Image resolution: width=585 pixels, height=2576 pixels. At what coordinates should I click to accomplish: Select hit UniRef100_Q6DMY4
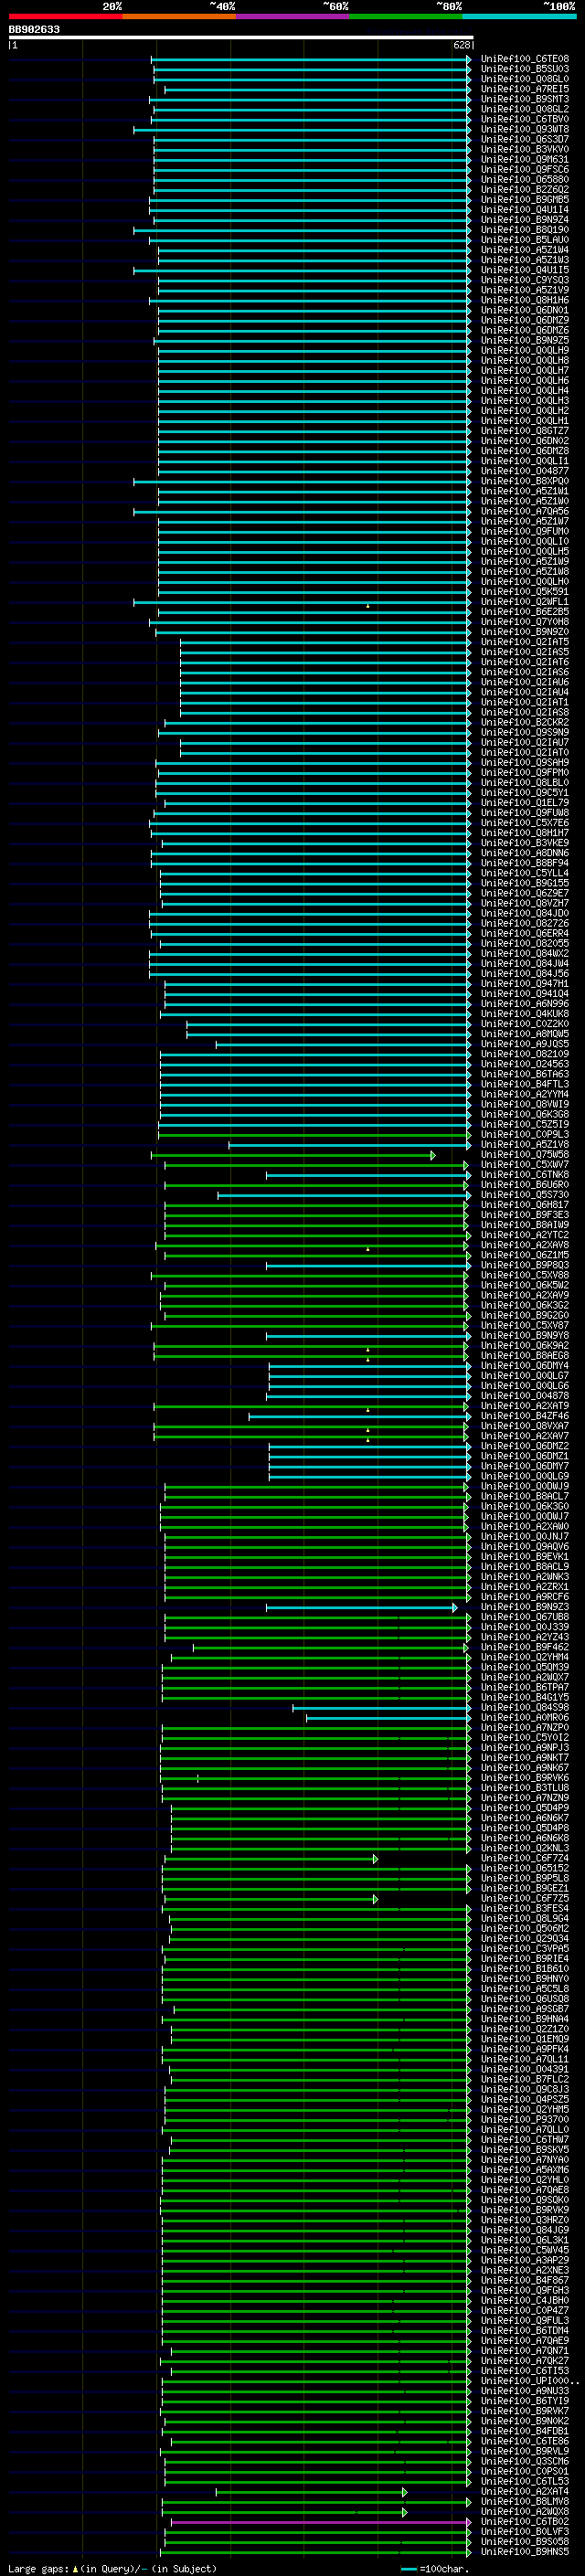(525, 1366)
